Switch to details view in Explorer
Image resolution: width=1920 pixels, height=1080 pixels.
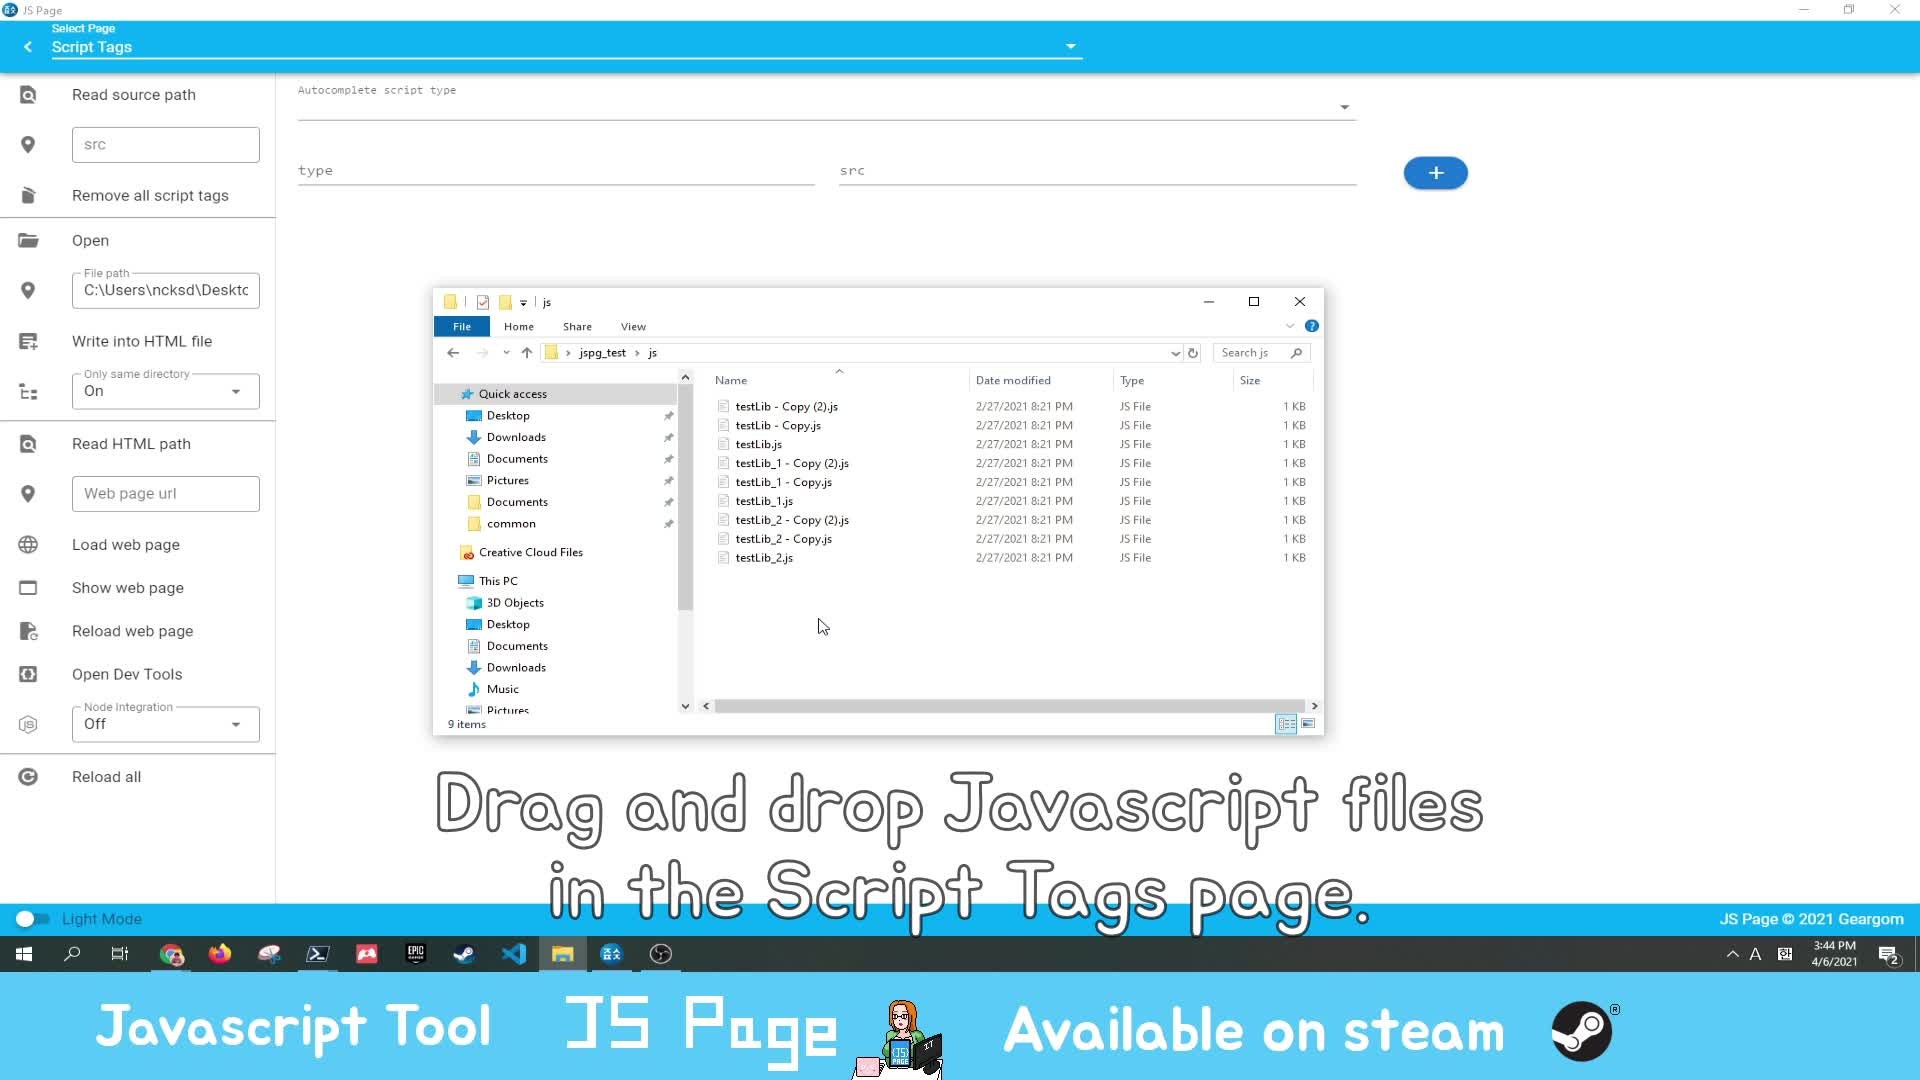click(x=1286, y=724)
